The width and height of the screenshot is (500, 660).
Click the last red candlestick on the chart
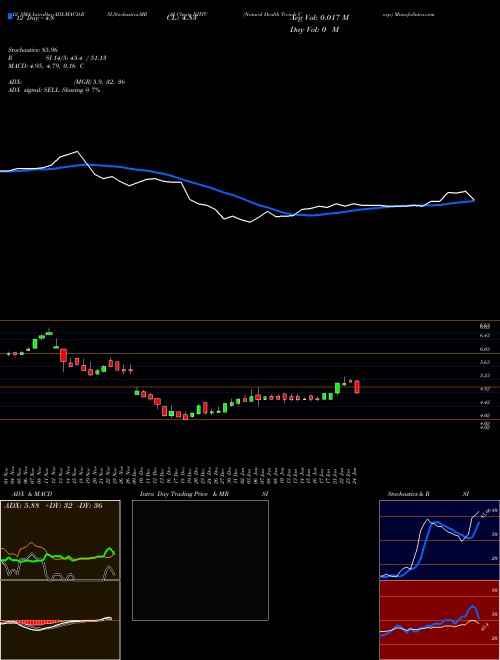(x=357, y=387)
